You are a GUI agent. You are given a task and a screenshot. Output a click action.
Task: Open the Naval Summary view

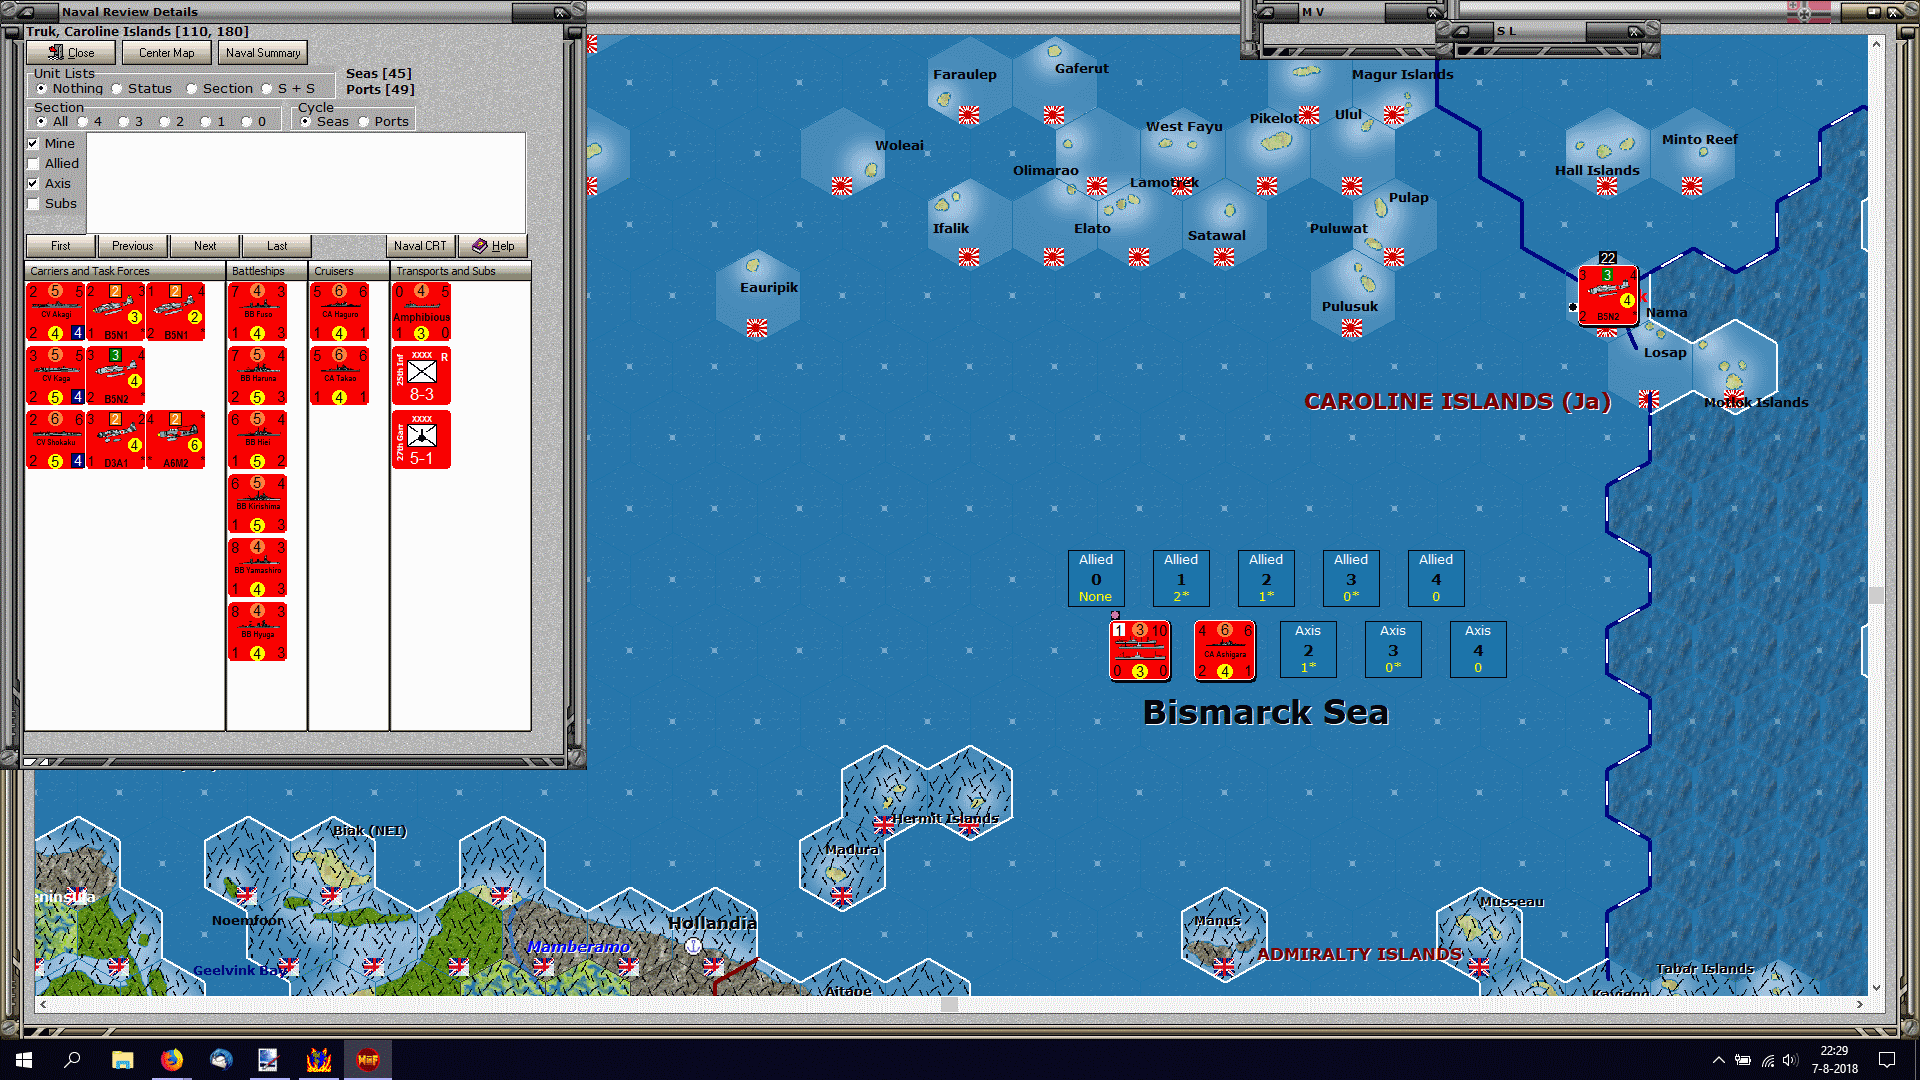pyautogui.click(x=262, y=53)
